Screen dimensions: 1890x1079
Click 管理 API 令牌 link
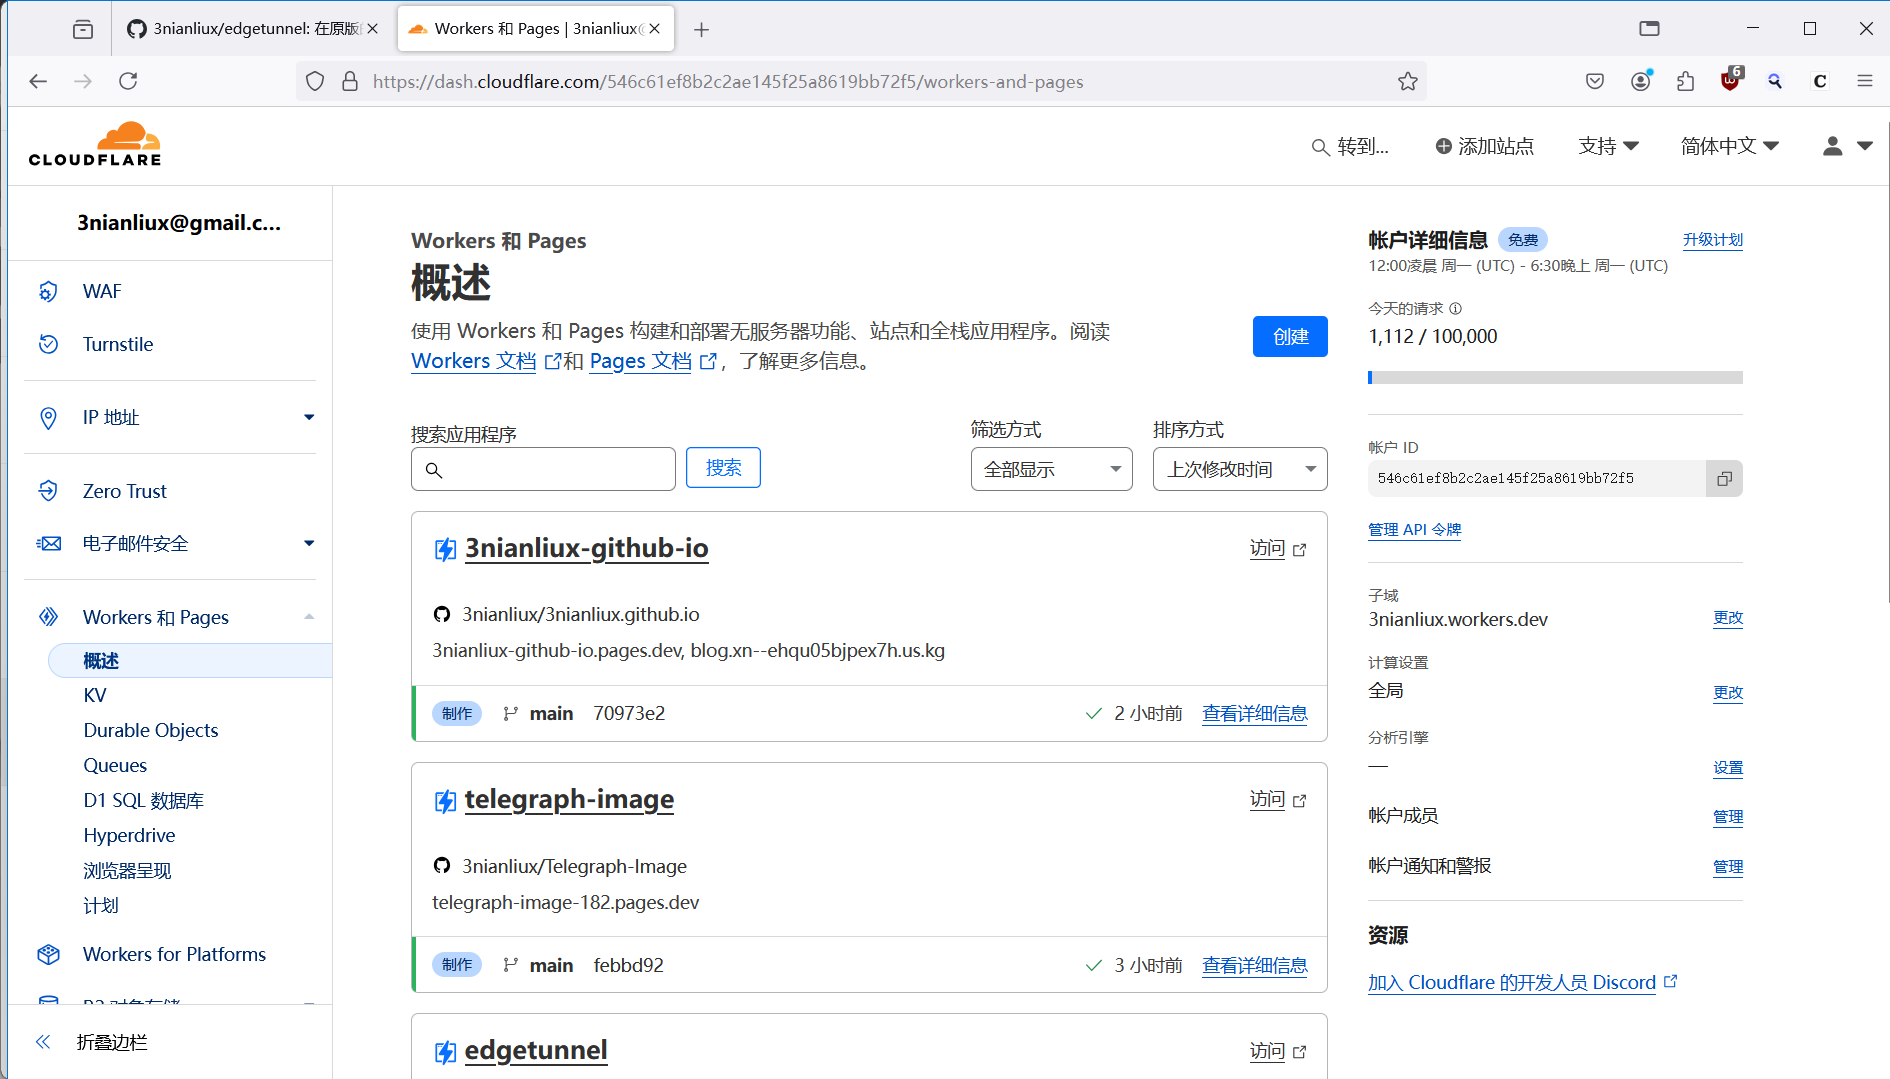click(1415, 529)
